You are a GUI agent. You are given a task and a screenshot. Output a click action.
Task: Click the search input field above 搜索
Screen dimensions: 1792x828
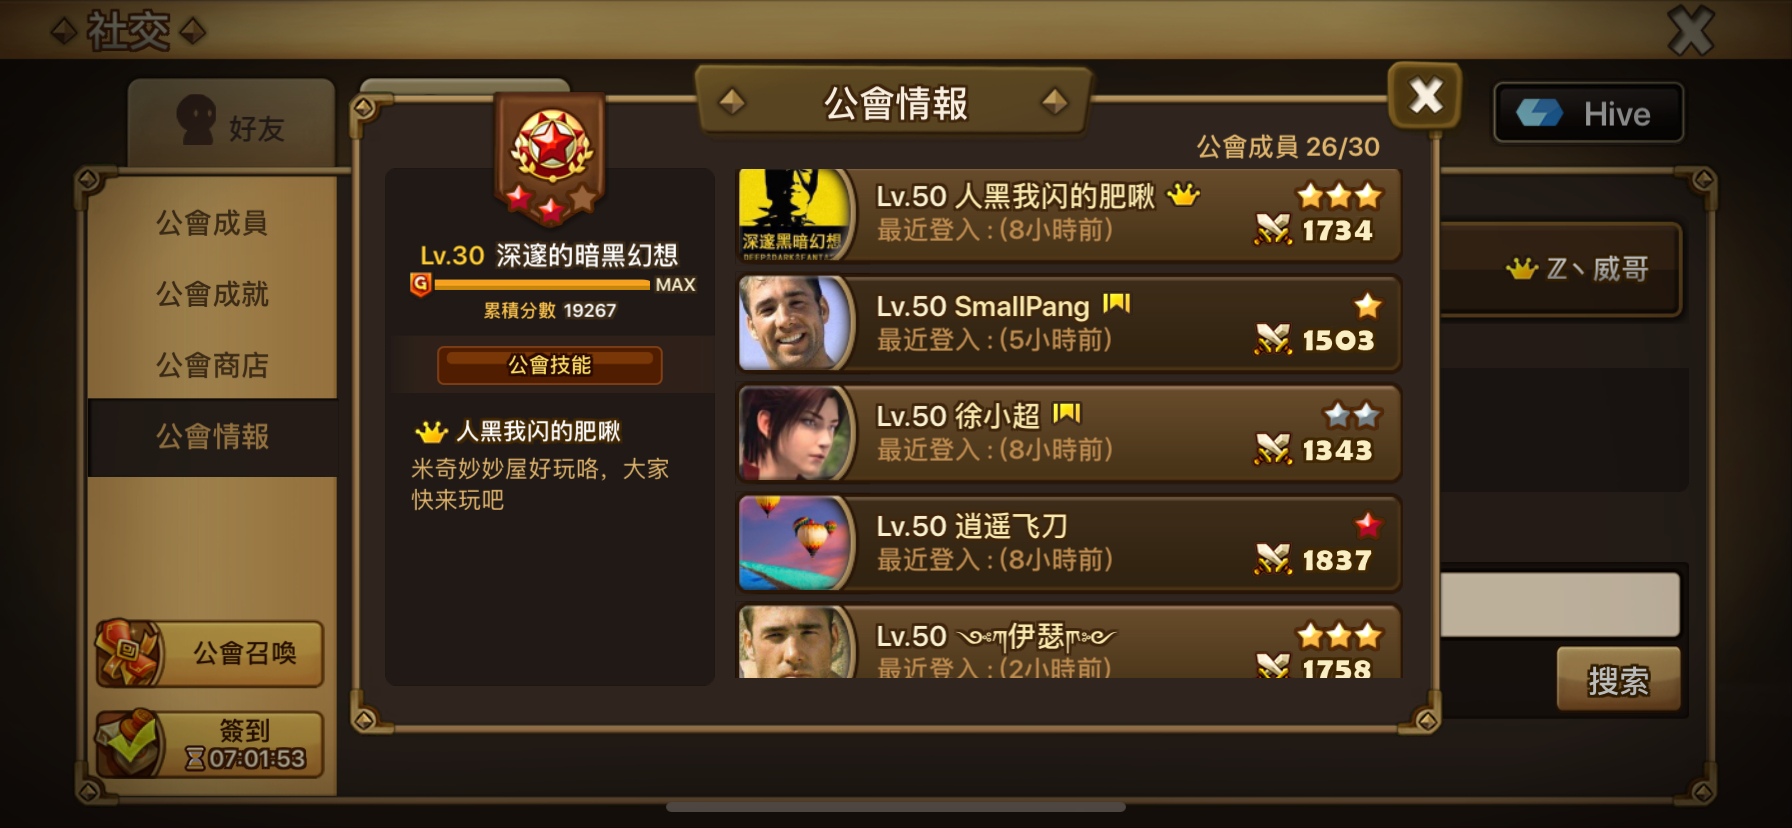(x=1560, y=604)
